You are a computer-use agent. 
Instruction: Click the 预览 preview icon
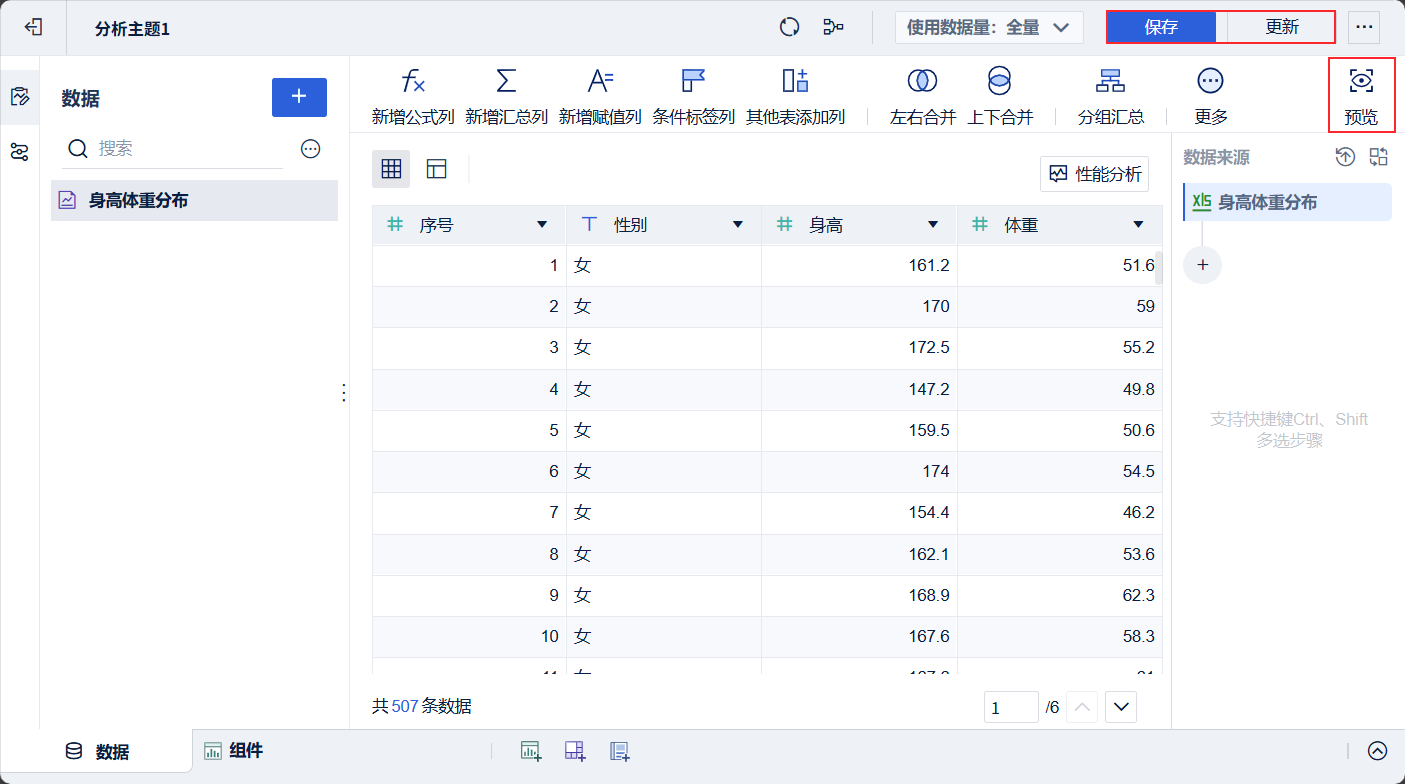click(1361, 96)
